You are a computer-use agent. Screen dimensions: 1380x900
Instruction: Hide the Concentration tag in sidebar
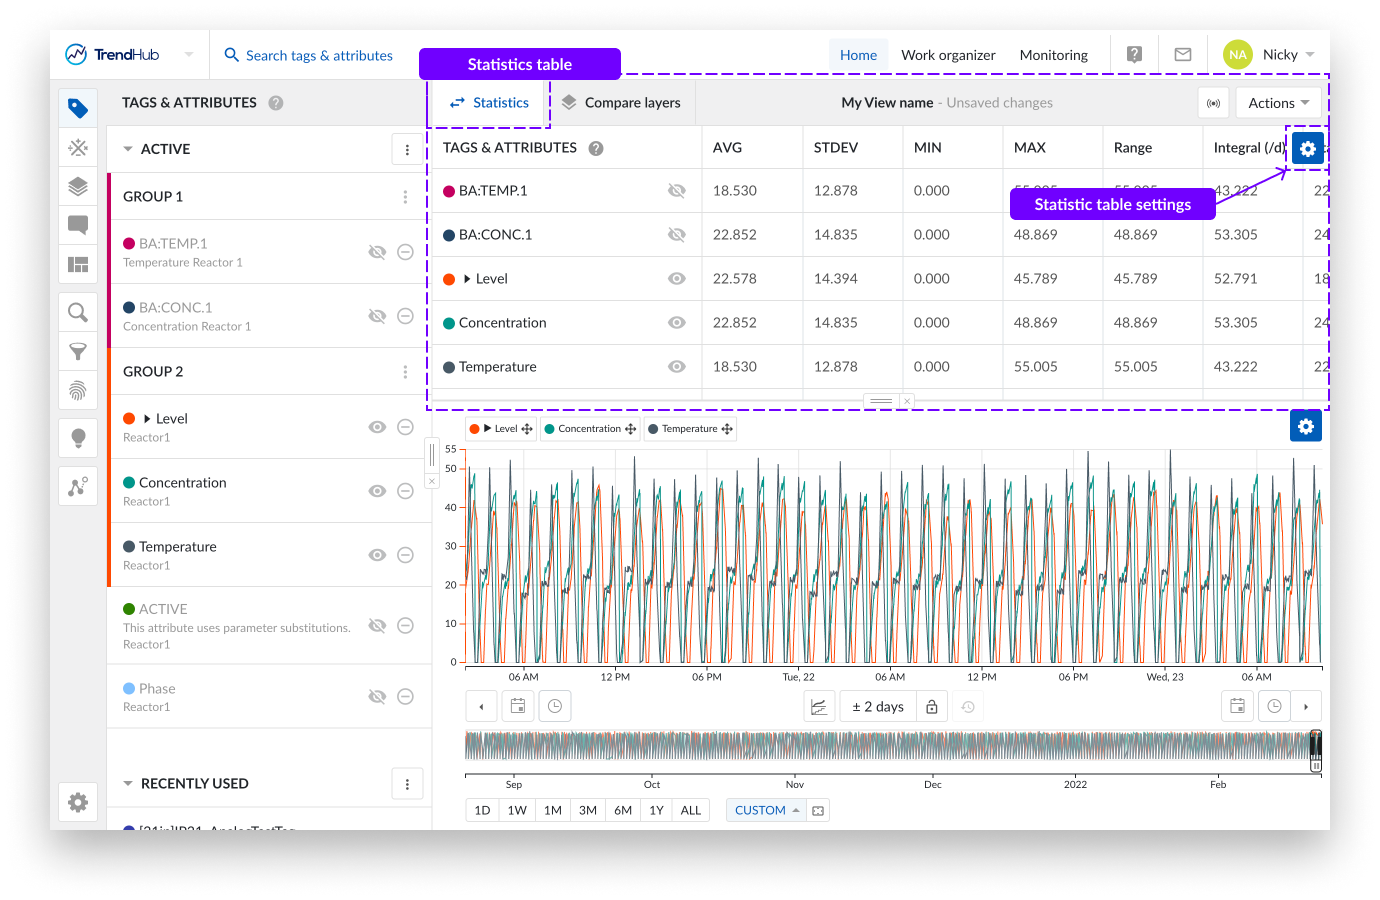[377, 491]
